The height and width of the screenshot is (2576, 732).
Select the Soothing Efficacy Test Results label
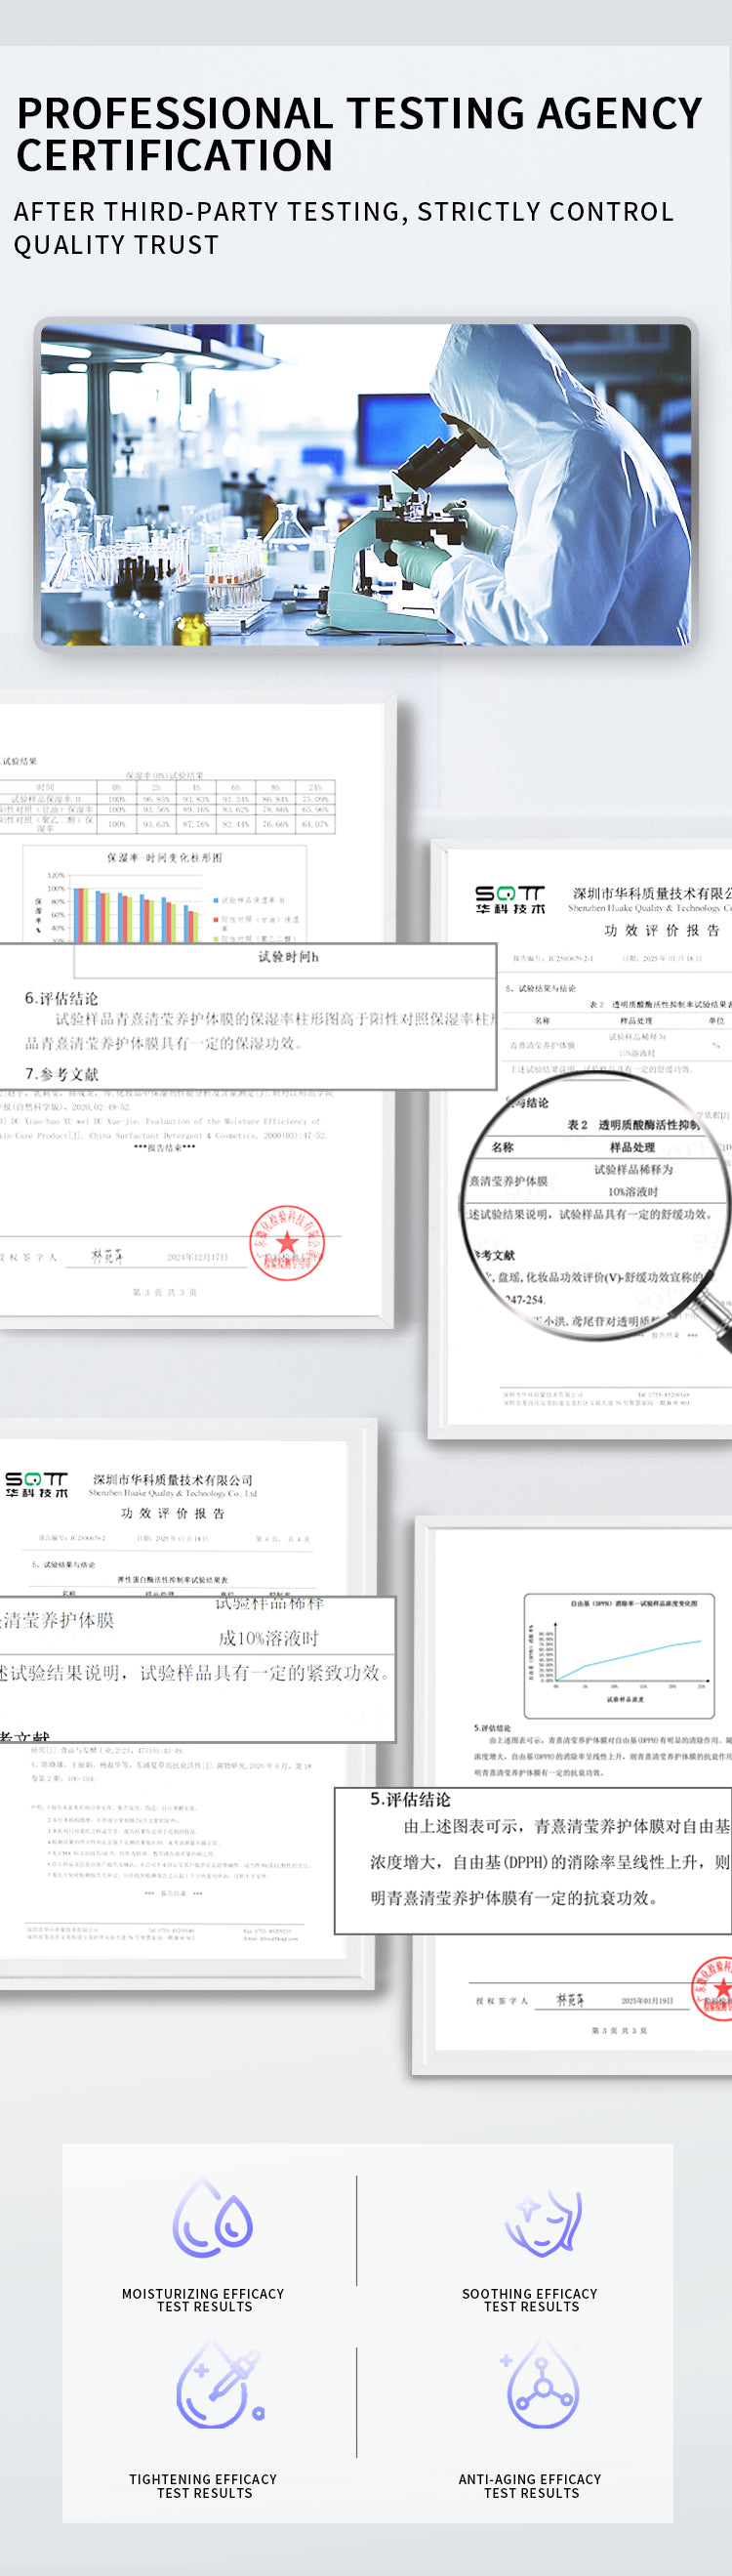pyautogui.click(x=530, y=2300)
